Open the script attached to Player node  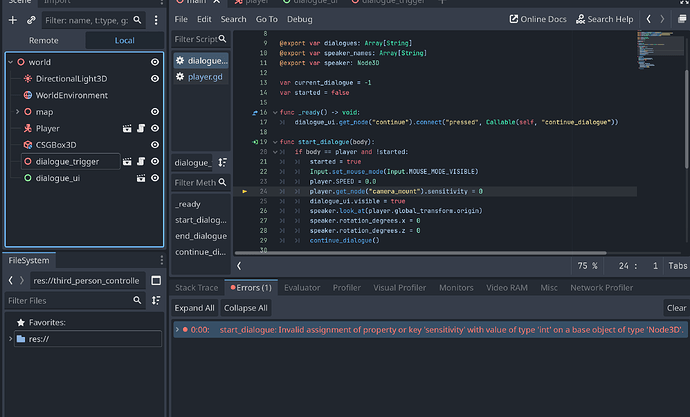(143, 128)
